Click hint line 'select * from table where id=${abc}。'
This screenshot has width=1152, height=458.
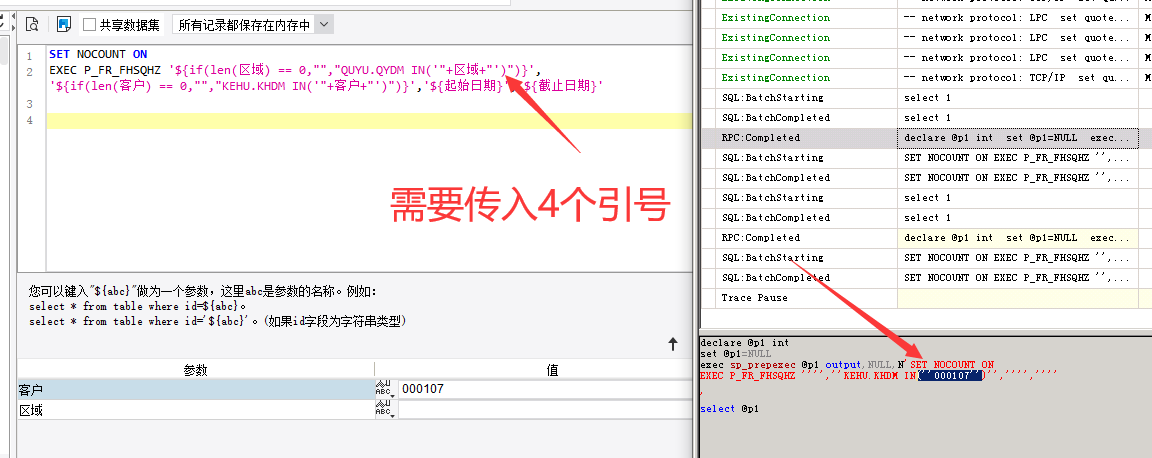[137, 307]
